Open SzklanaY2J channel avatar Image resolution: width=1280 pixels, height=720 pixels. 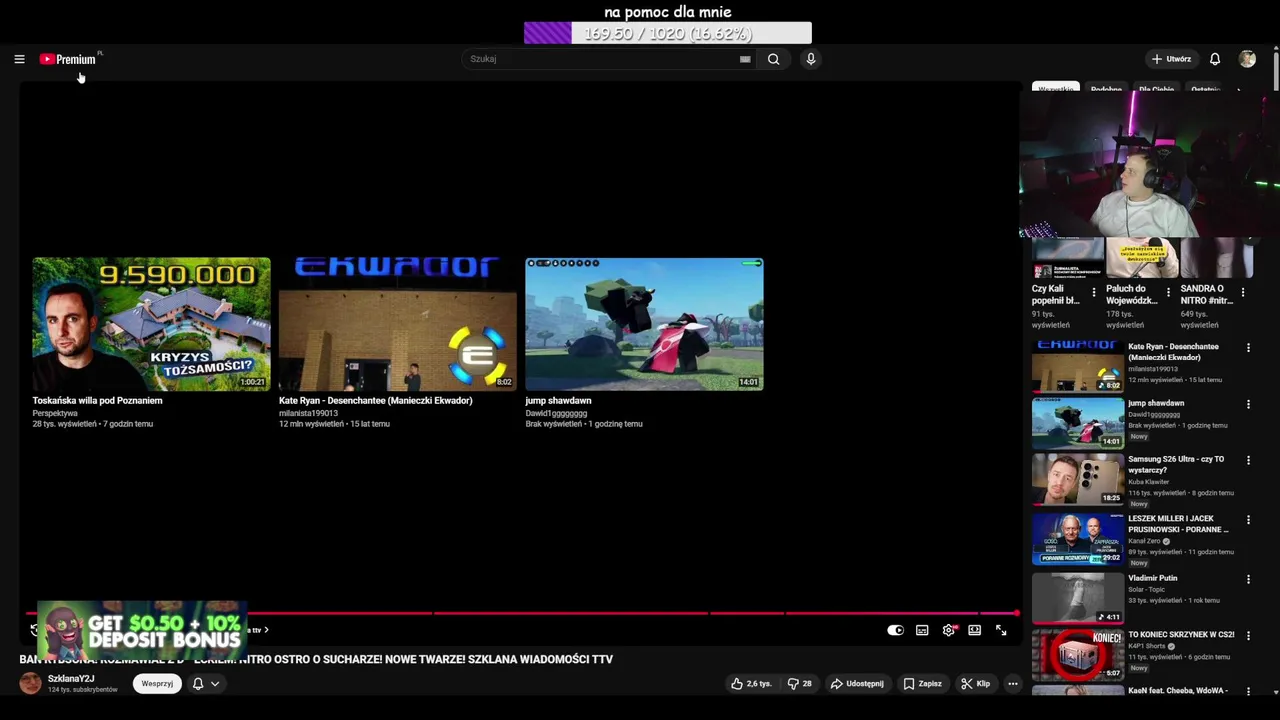[31, 683]
